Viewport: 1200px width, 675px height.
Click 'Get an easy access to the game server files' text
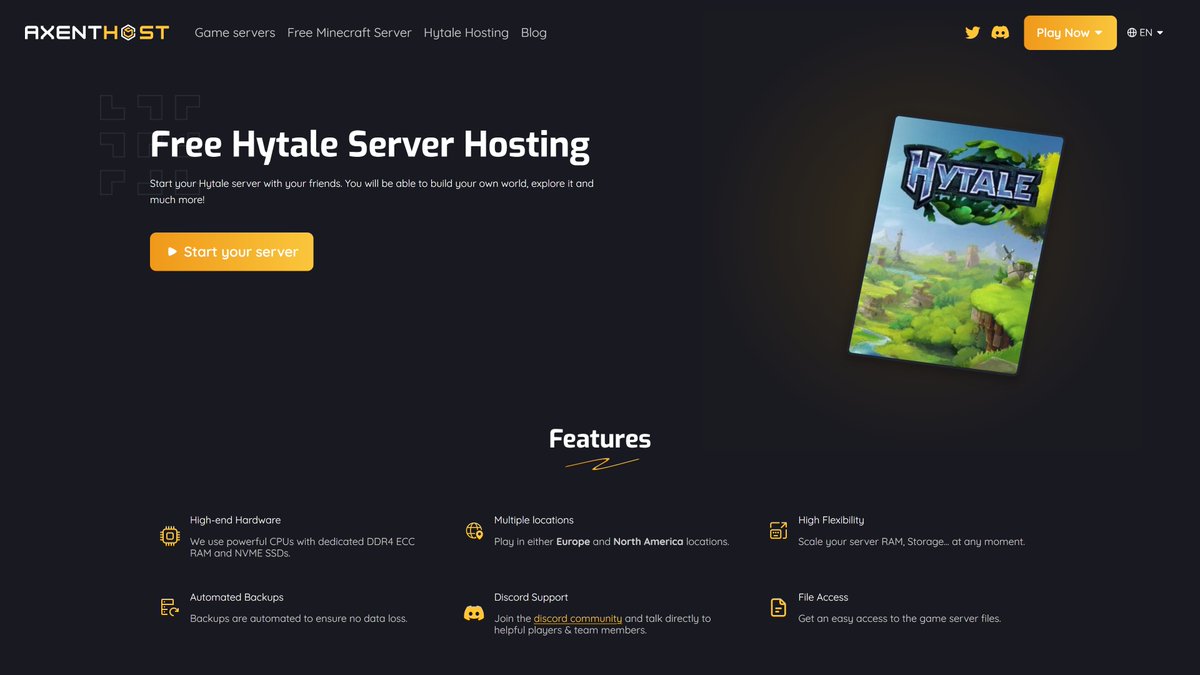click(899, 618)
